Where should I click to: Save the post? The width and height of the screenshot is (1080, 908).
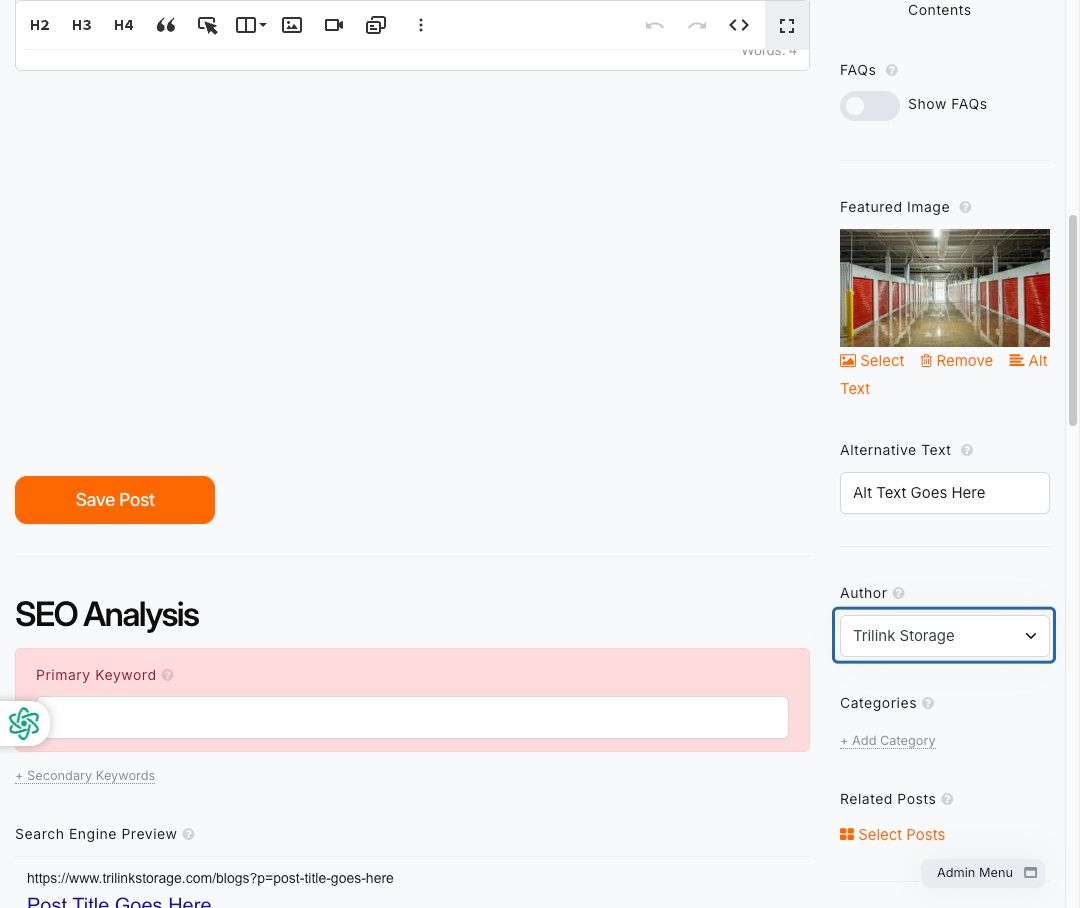[x=115, y=500]
